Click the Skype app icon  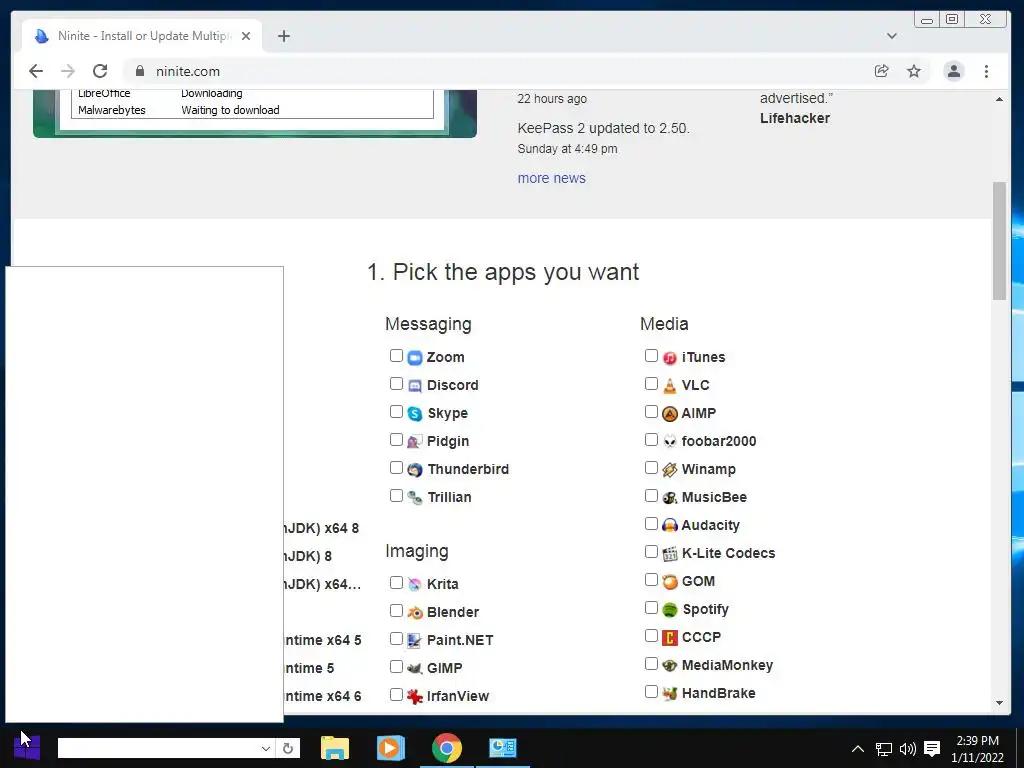tap(415, 414)
